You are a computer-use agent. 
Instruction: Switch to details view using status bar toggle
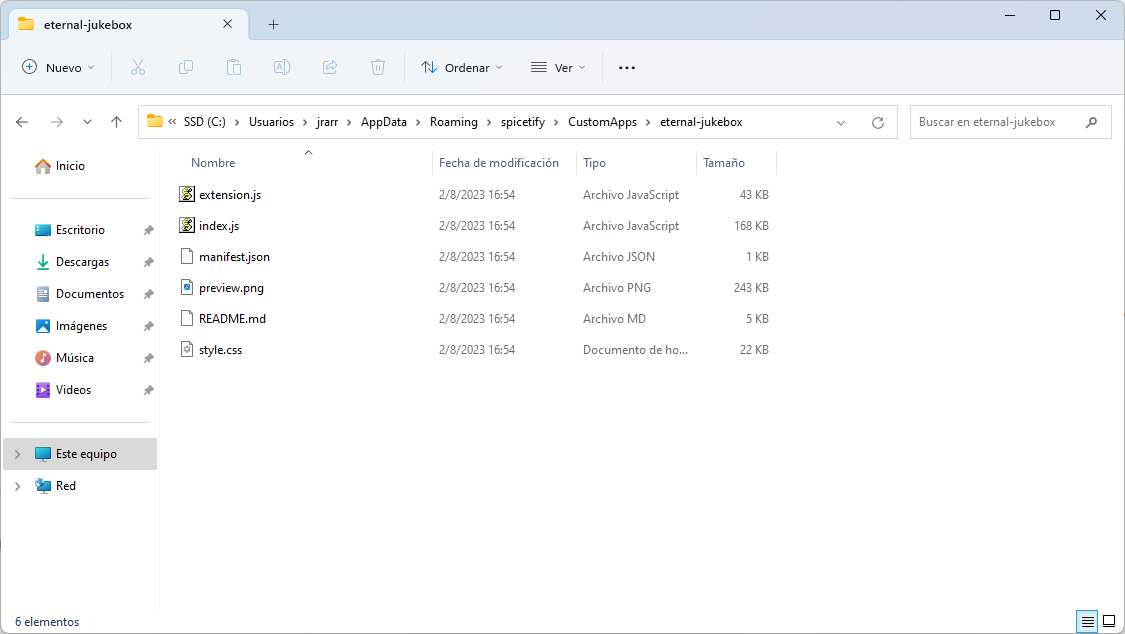[x=1087, y=621]
